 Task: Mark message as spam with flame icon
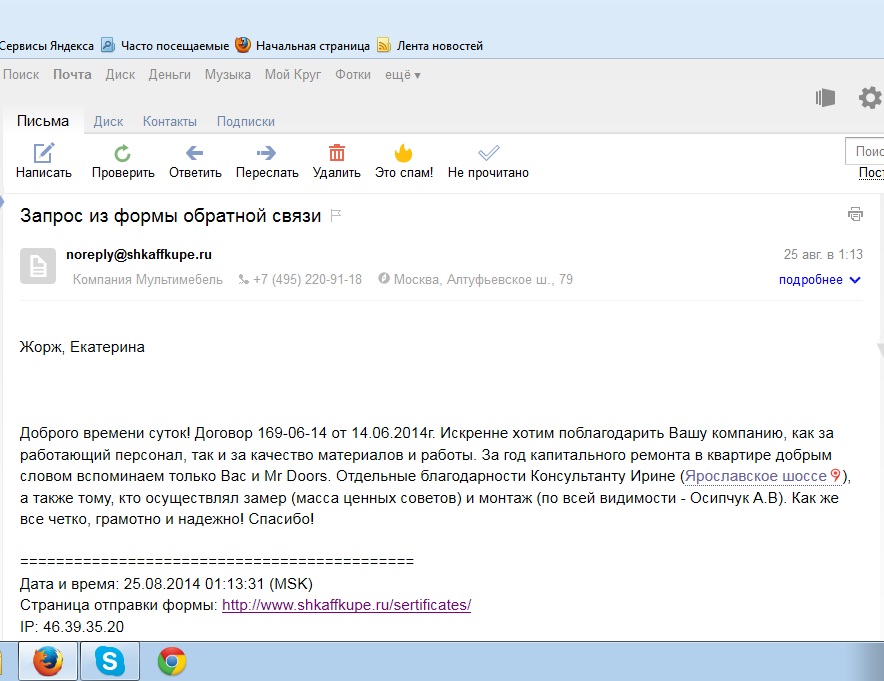coord(404,153)
